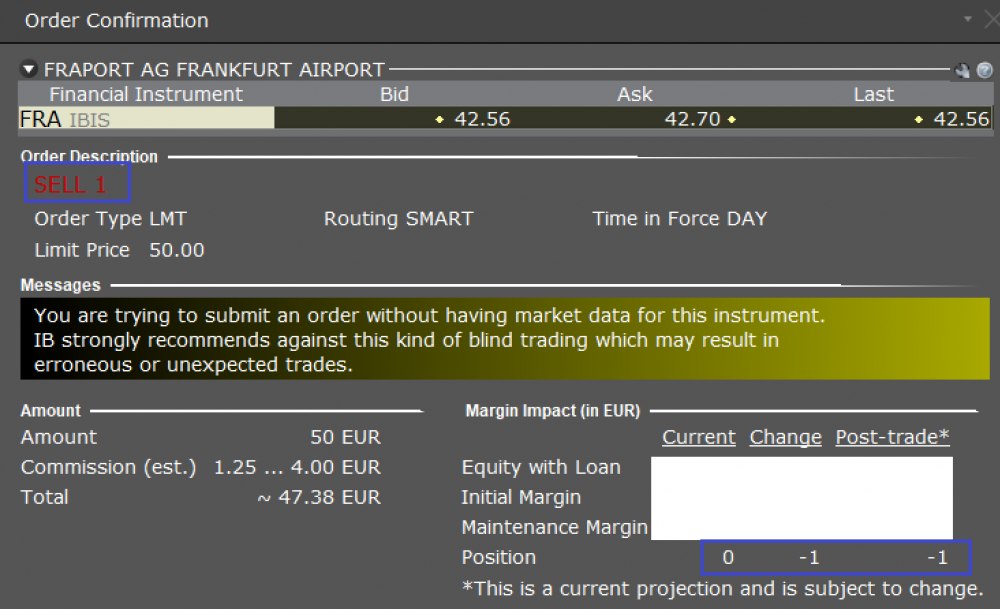Click the Commission estimate 1.25 ... 4.00 EUR
The image size is (1000, 609).
click(x=297, y=467)
